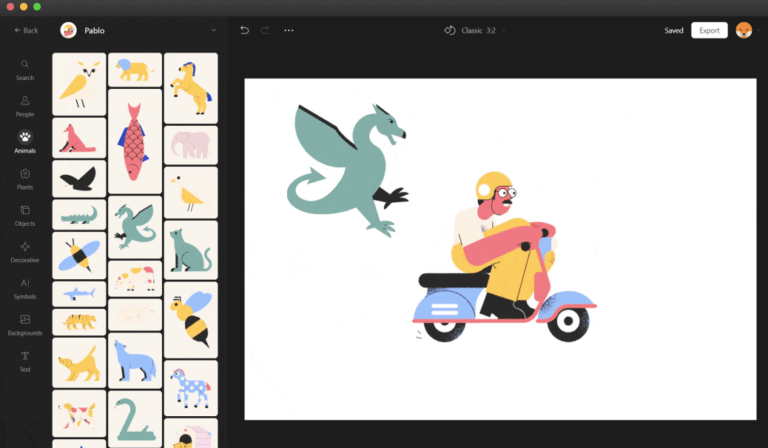Click the redo arrow icon

264,30
